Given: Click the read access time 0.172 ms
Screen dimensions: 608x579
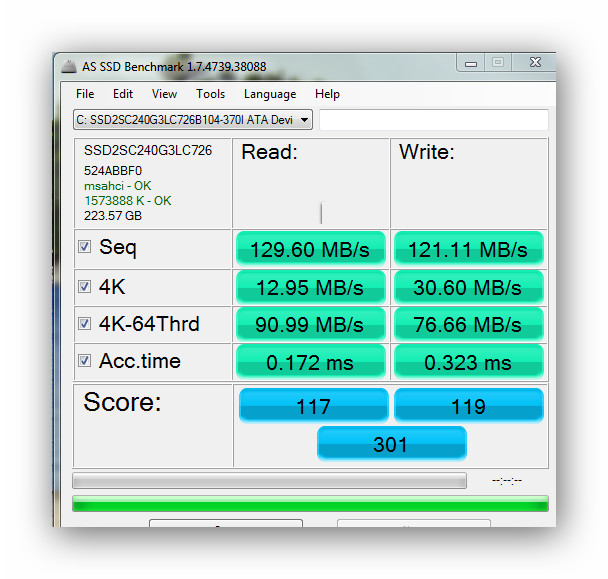Looking at the screenshot, I should pyautogui.click(x=311, y=361).
